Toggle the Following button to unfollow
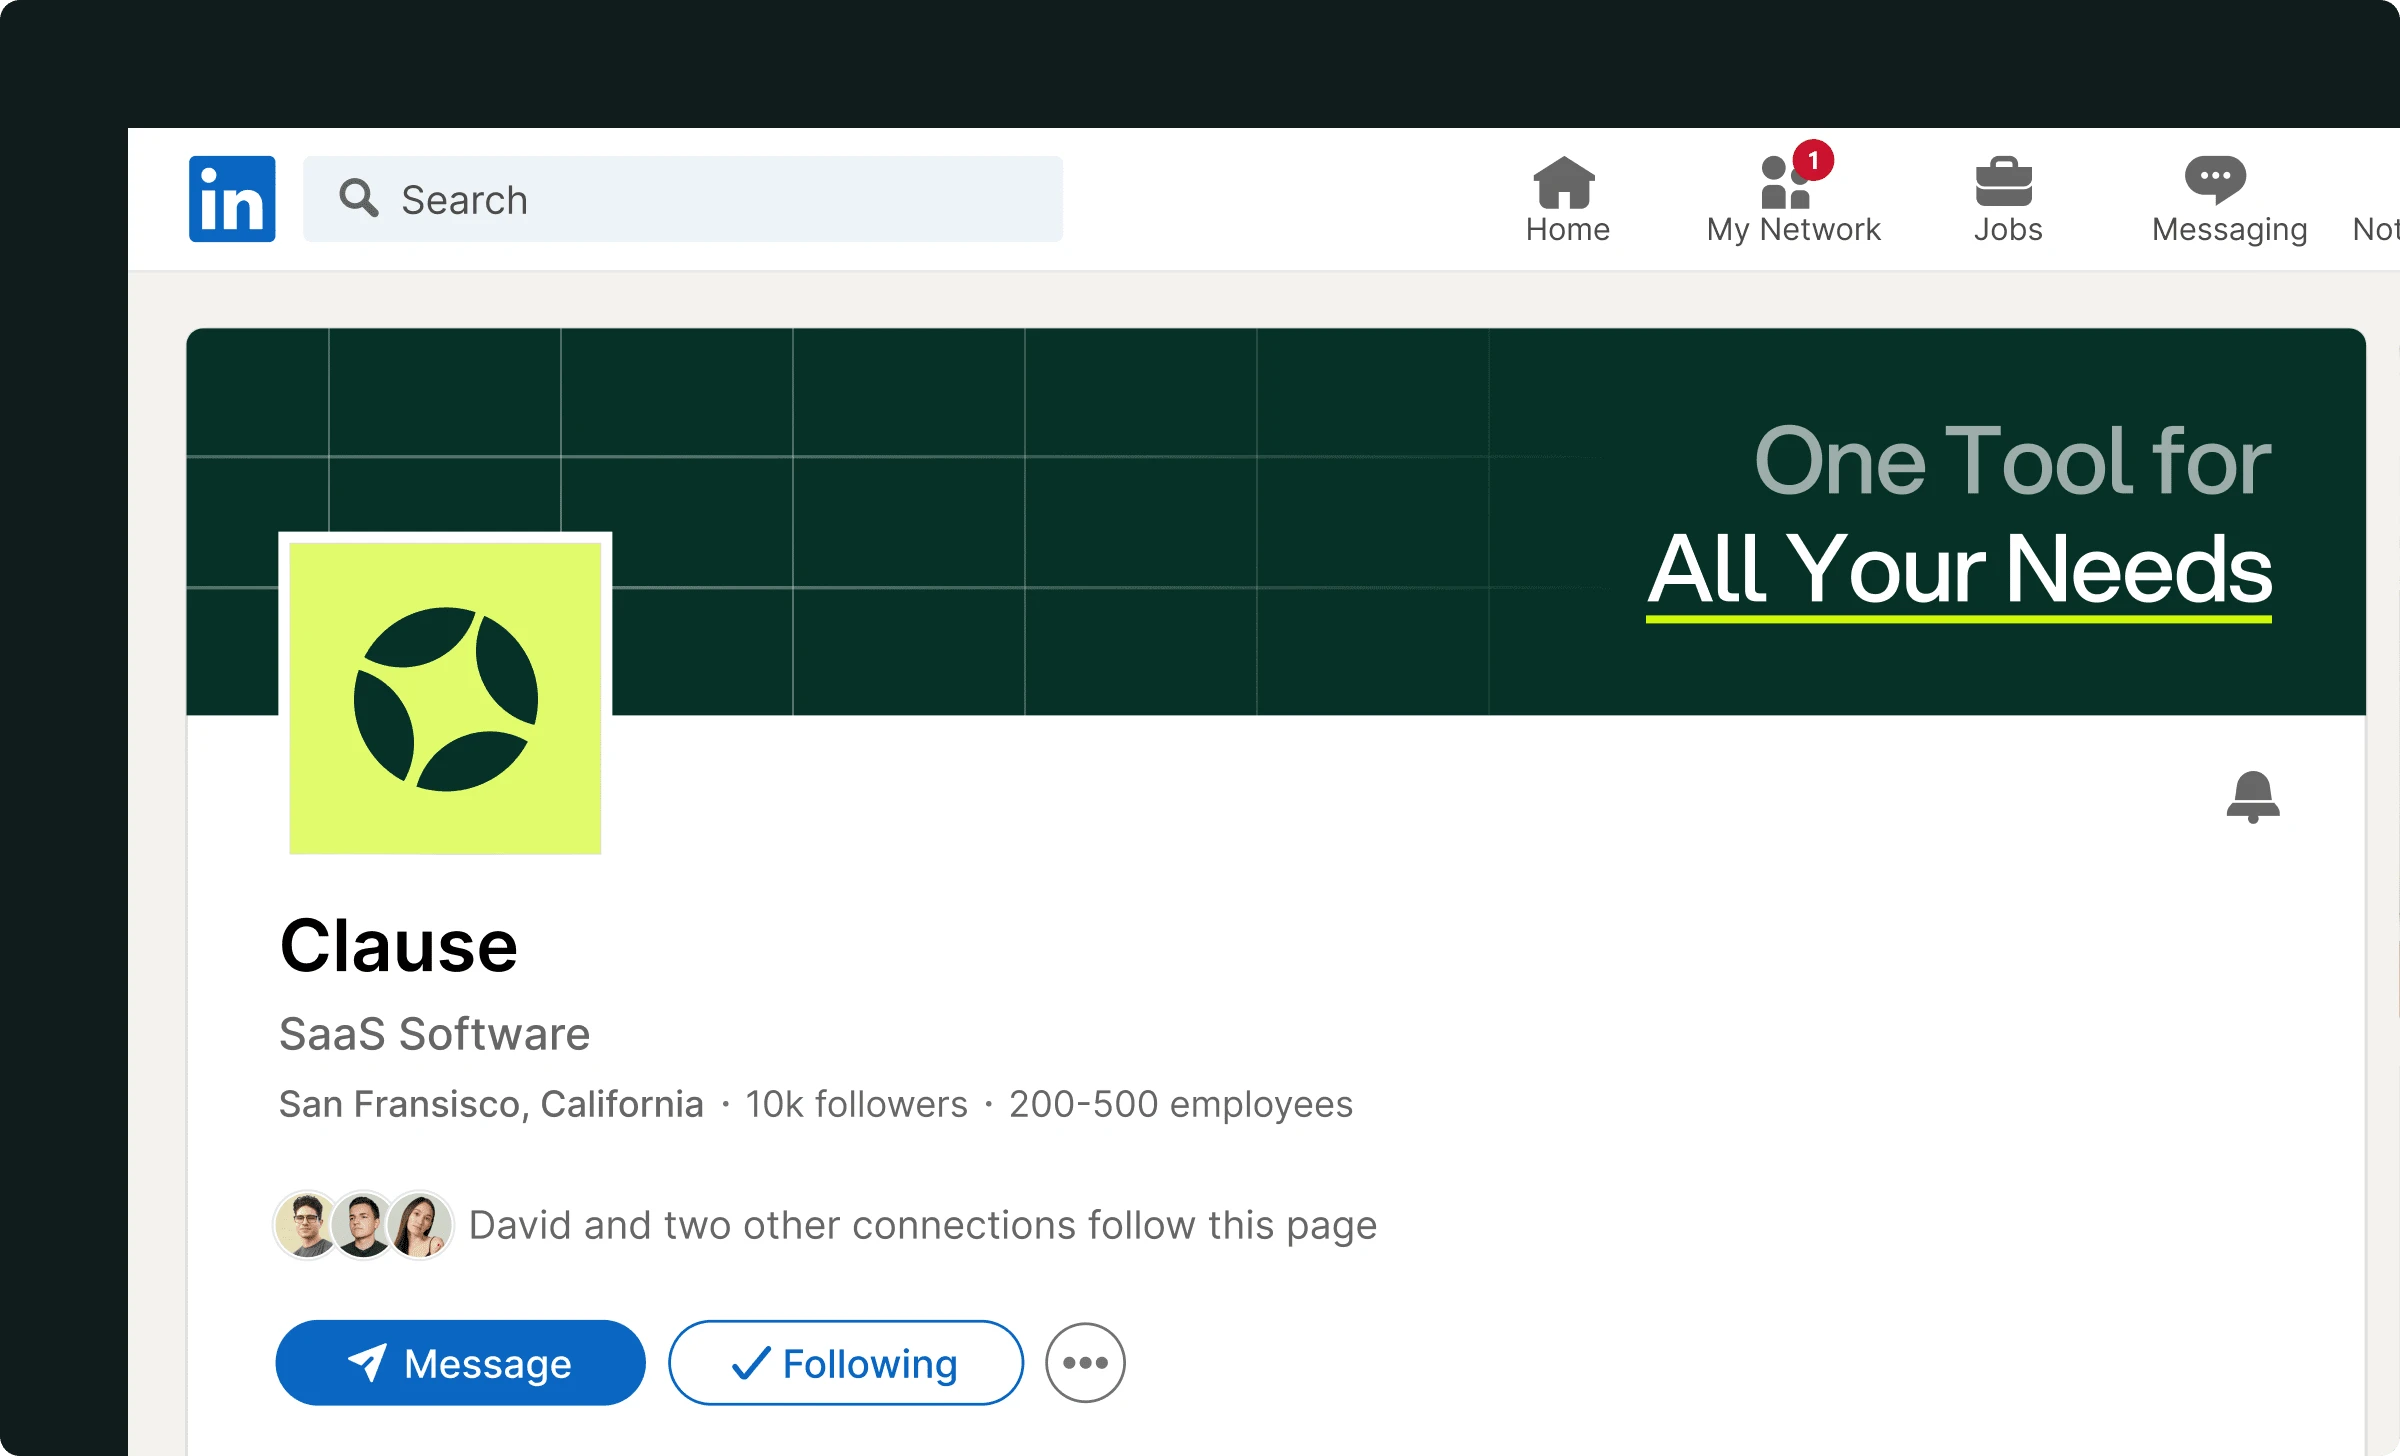 click(x=845, y=1362)
